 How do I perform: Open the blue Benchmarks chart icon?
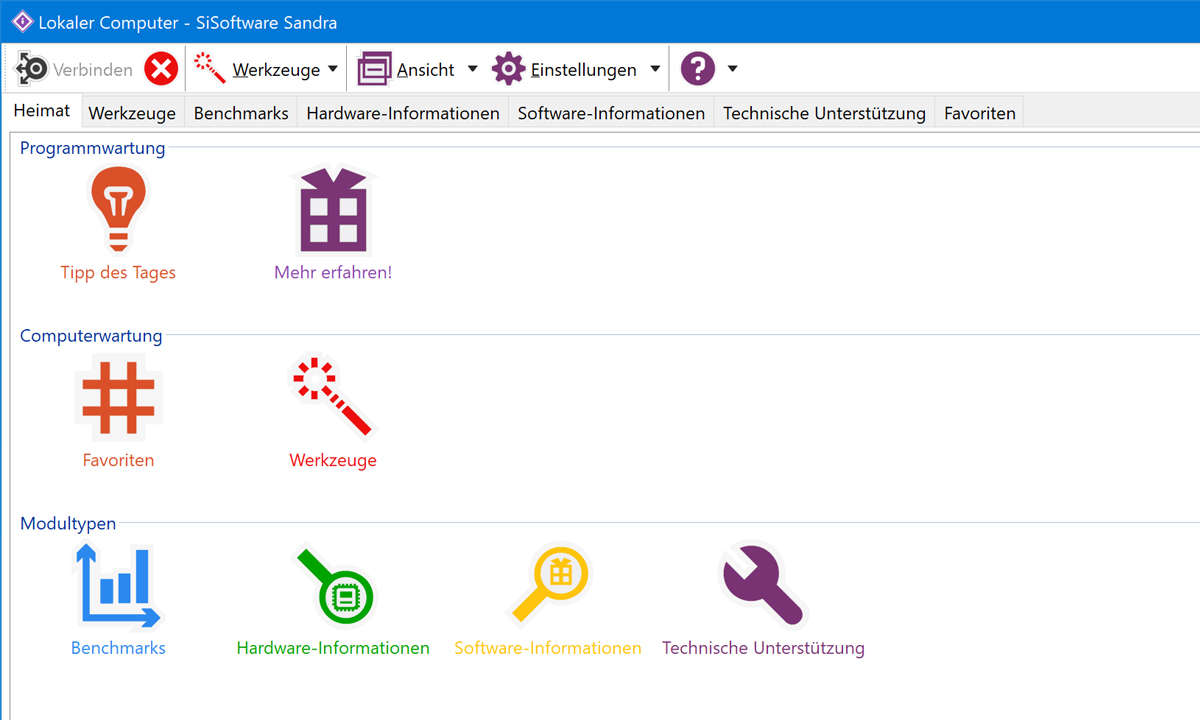[x=118, y=586]
